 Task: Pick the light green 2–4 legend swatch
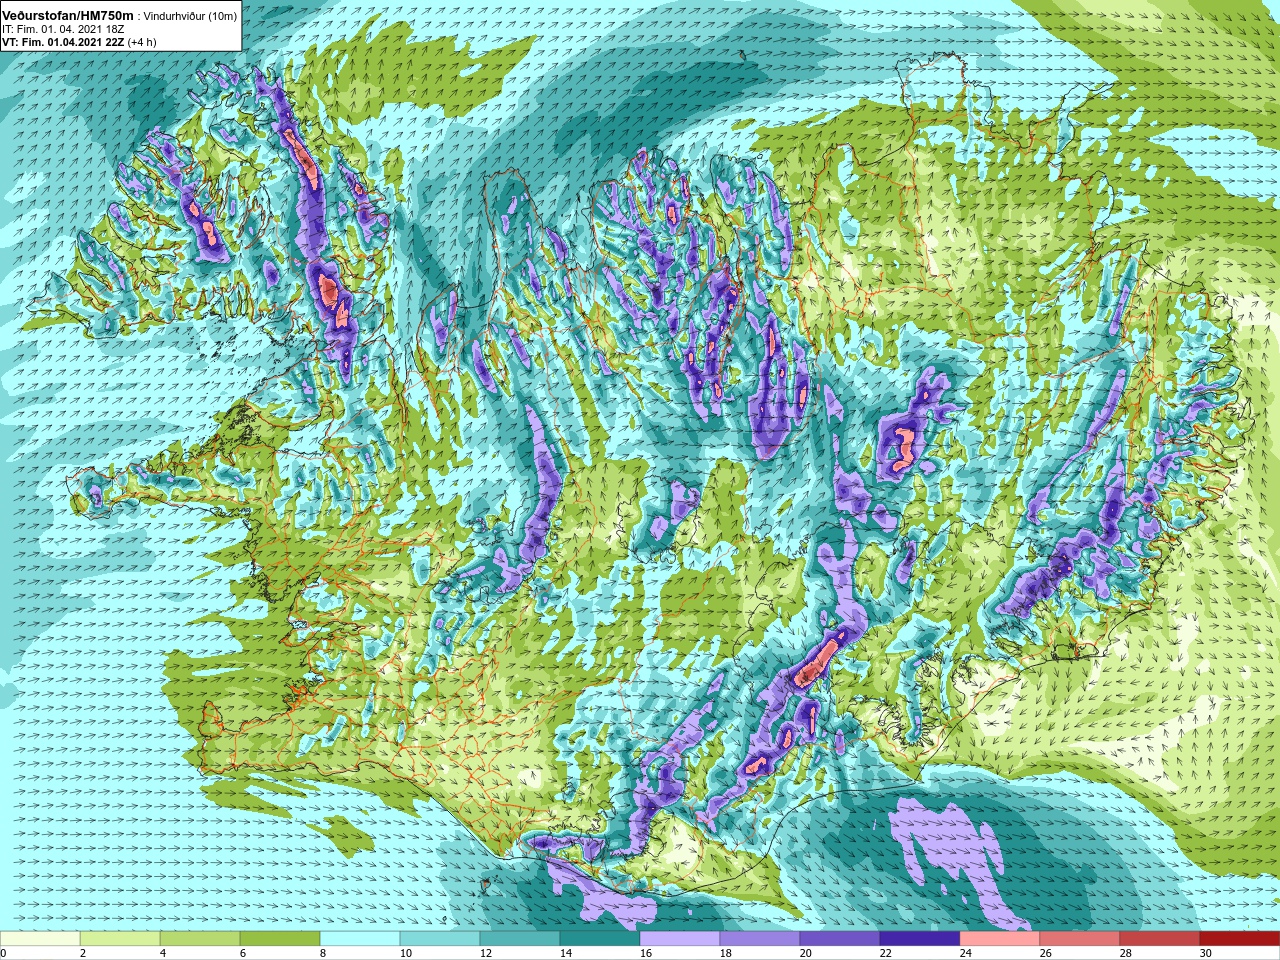click(120, 939)
